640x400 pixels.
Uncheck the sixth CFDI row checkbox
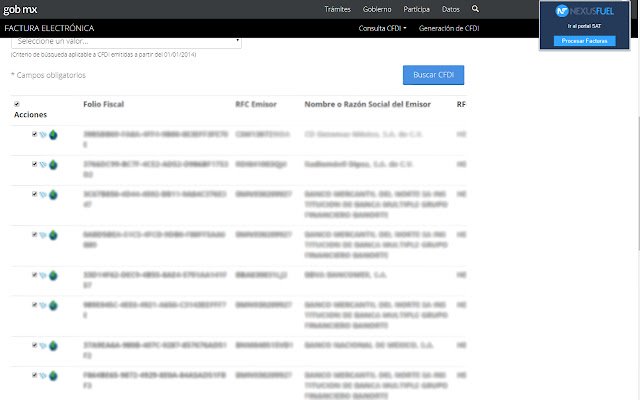click(x=35, y=304)
